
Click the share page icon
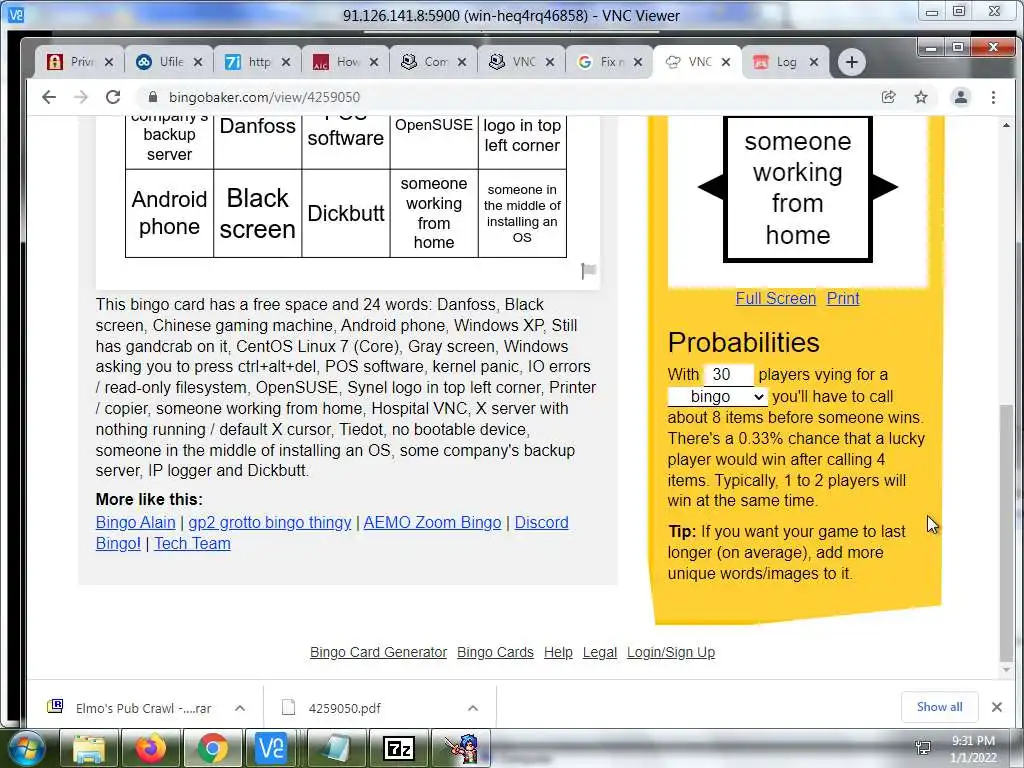pyautogui.click(x=888, y=97)
